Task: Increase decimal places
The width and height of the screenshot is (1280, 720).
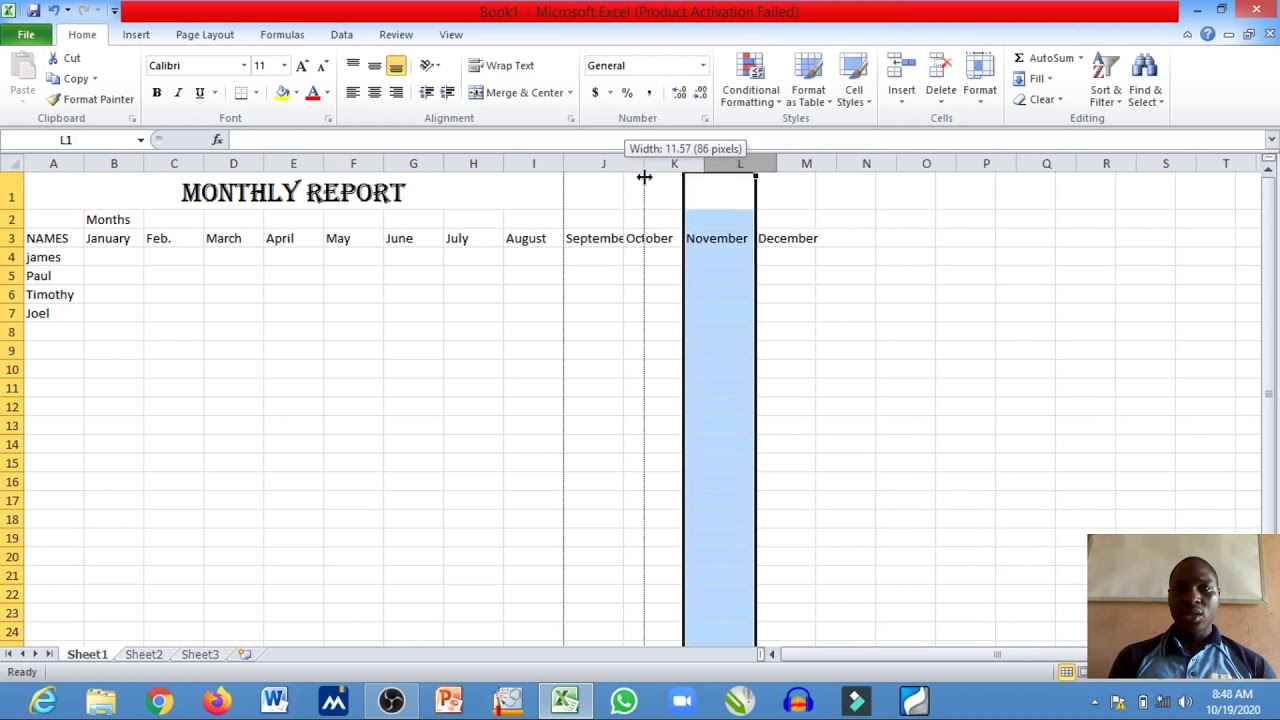Action: [680, 93]
